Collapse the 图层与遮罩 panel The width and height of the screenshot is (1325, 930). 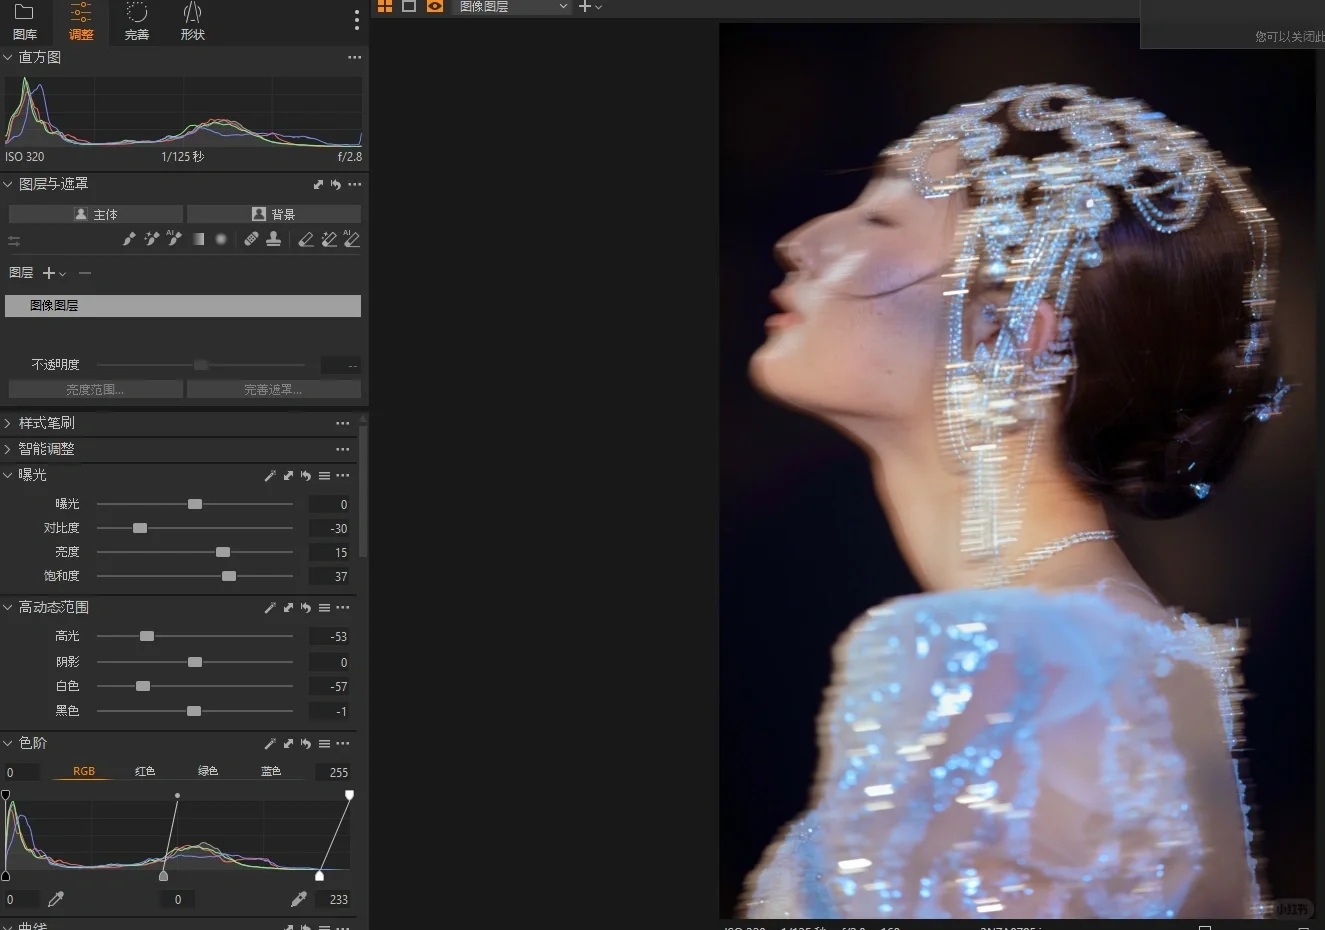pyautogui.click(x=8, y=184)
